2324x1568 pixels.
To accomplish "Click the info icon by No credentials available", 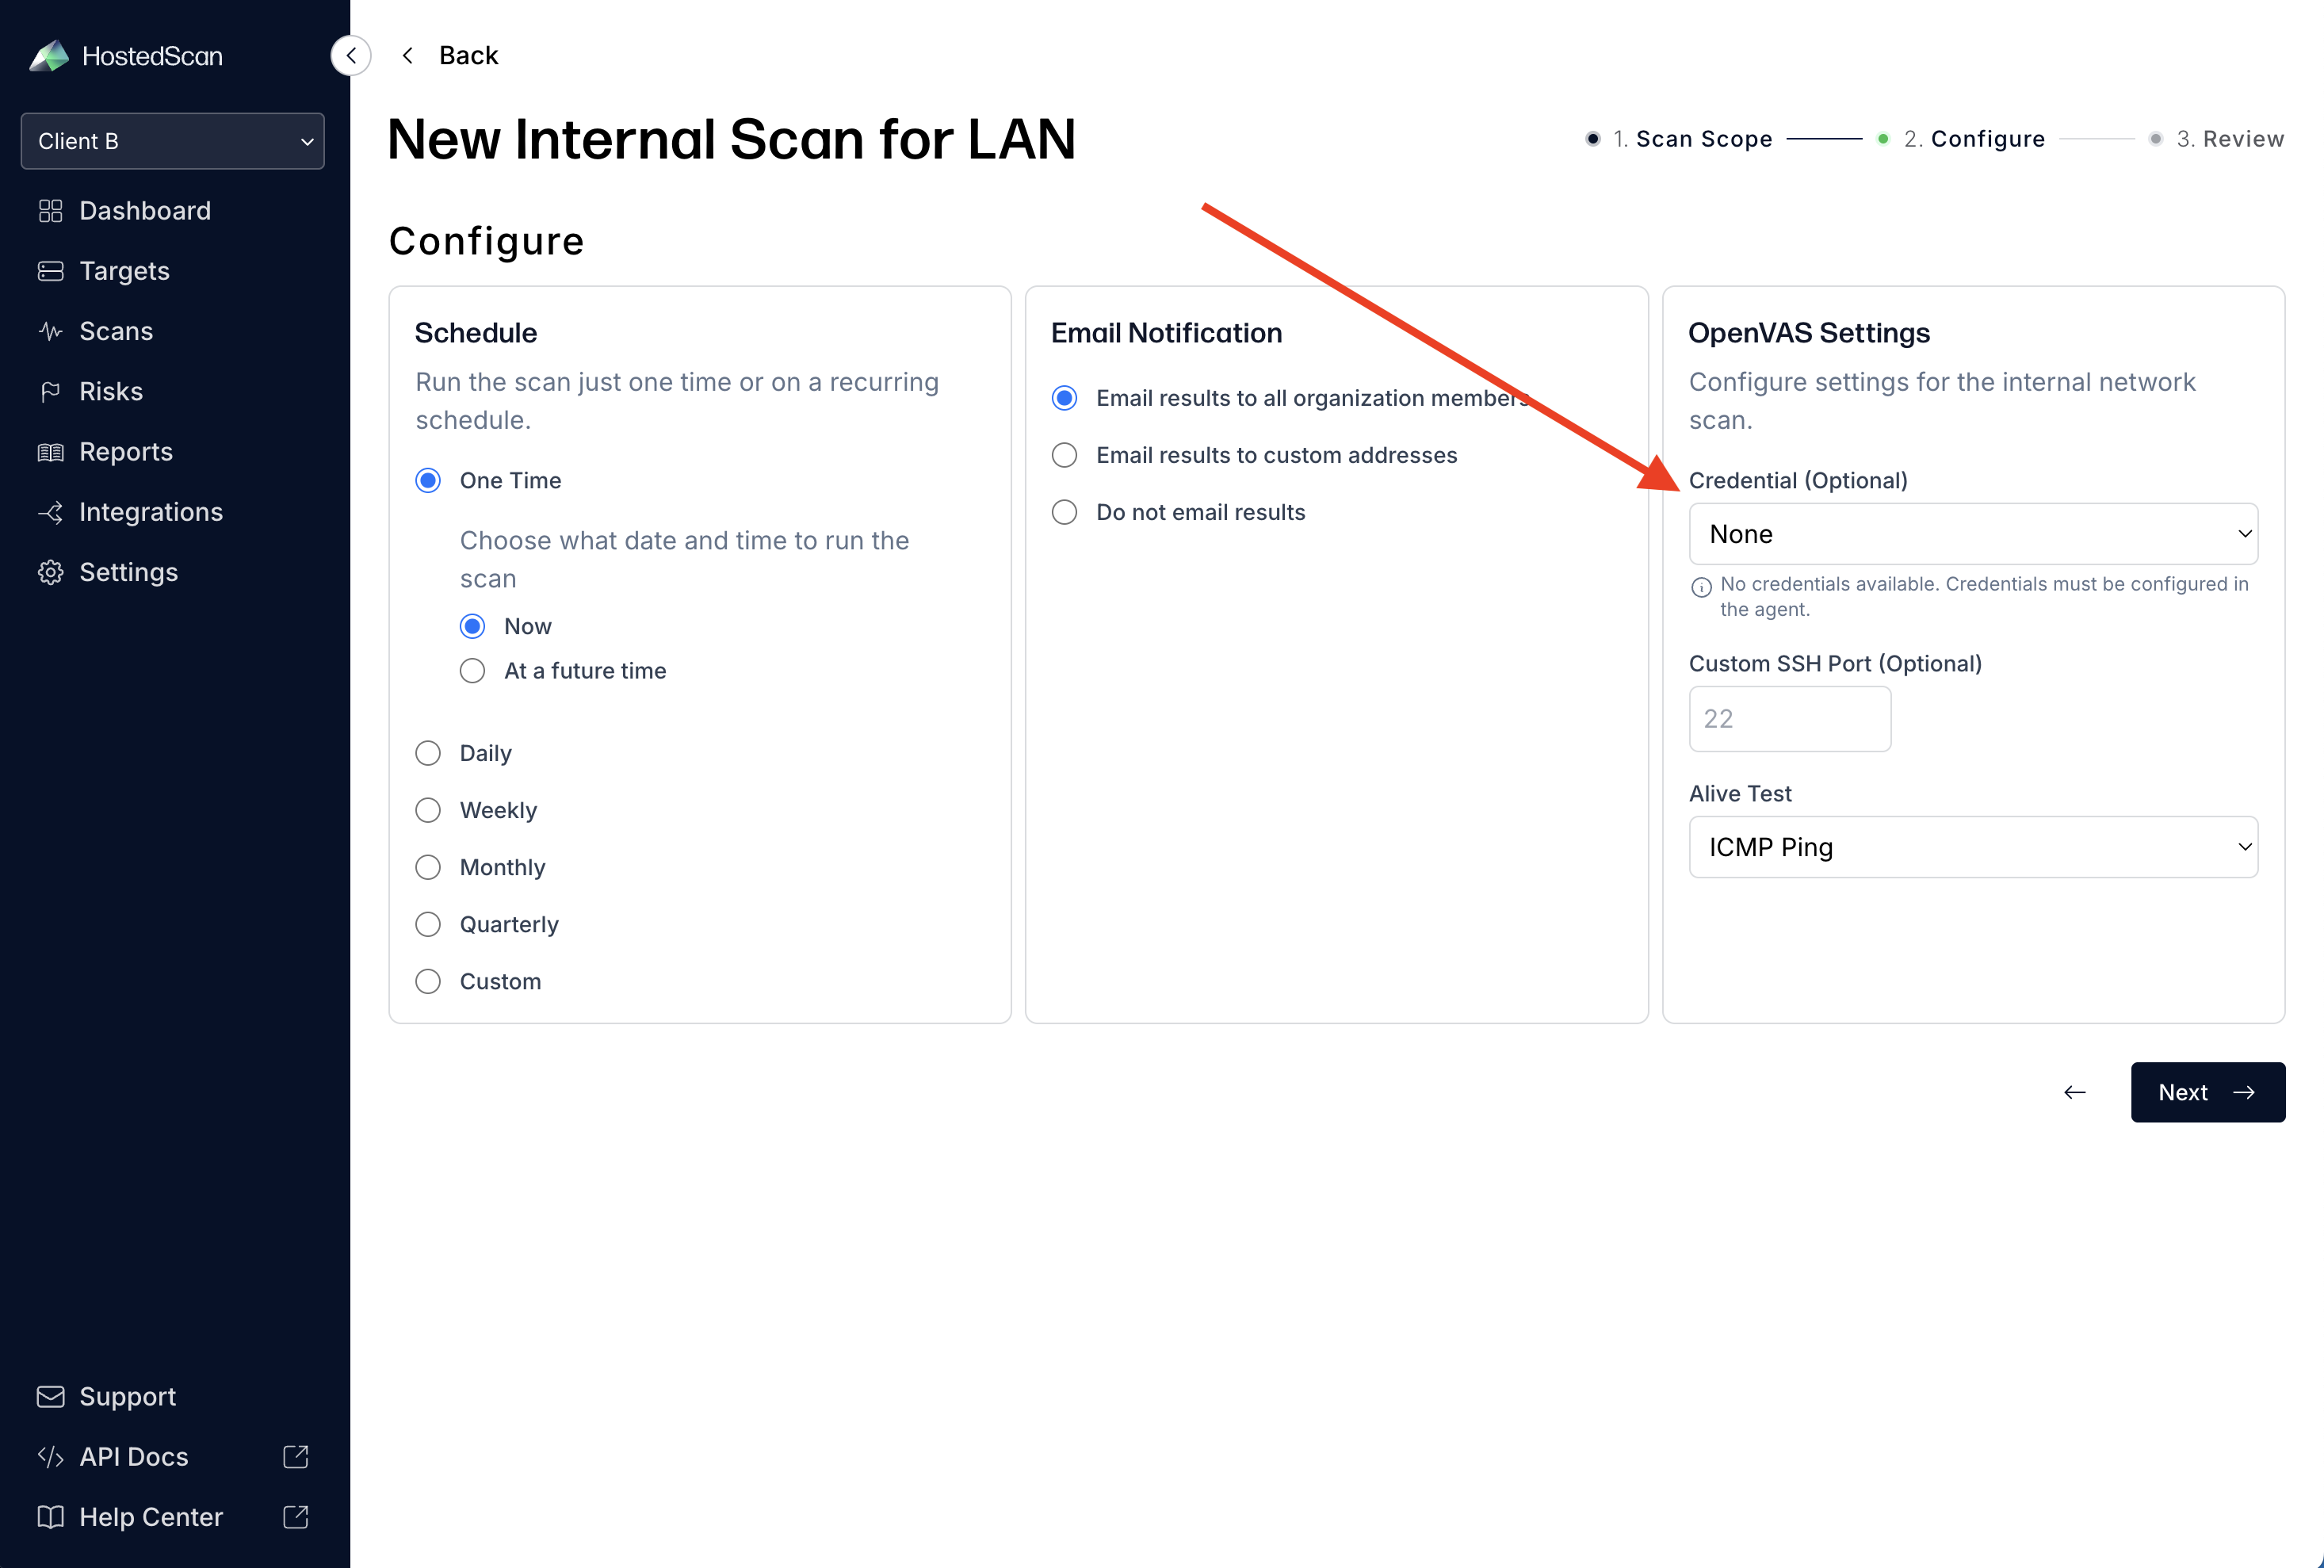I will [x=1701, y=587].
